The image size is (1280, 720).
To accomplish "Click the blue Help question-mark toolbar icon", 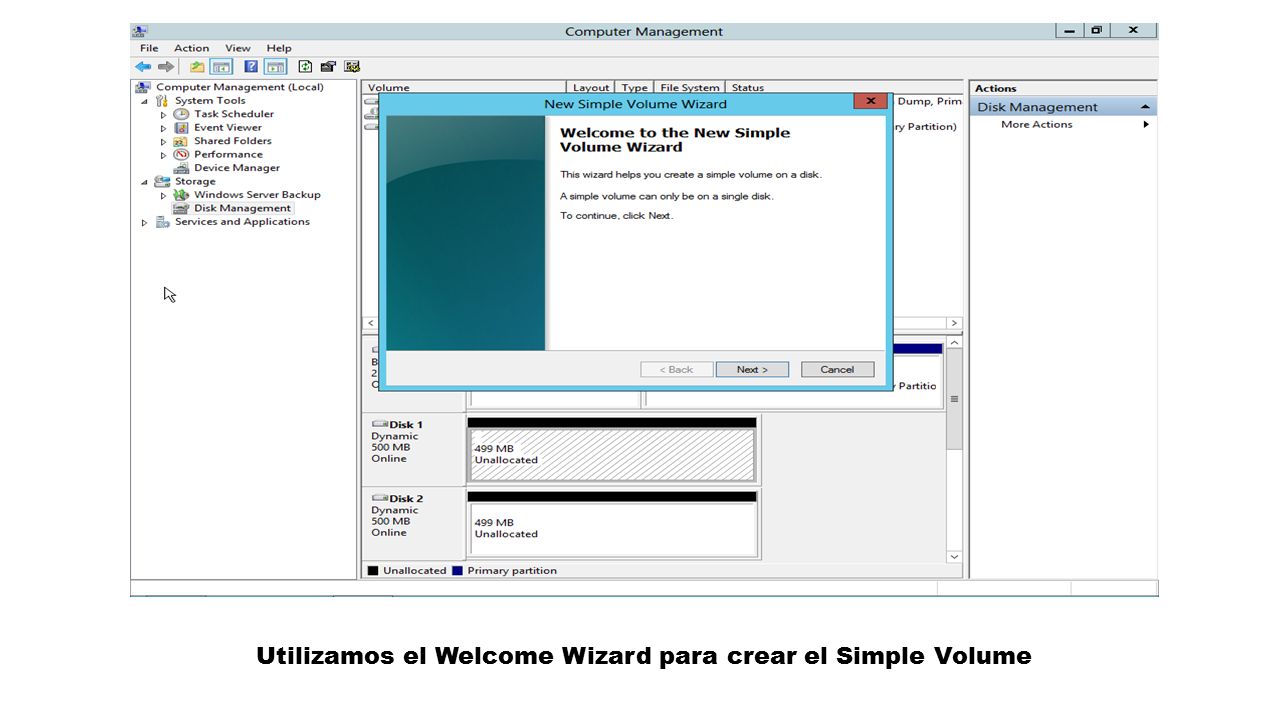I will pyautogui.click(x=251, y=67).
